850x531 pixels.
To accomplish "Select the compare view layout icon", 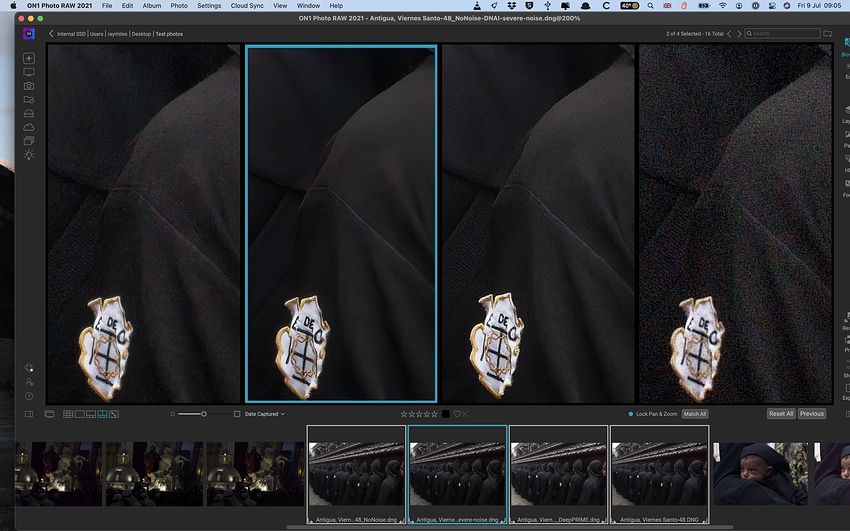I will pyautogui.click(x=102, y=414).
